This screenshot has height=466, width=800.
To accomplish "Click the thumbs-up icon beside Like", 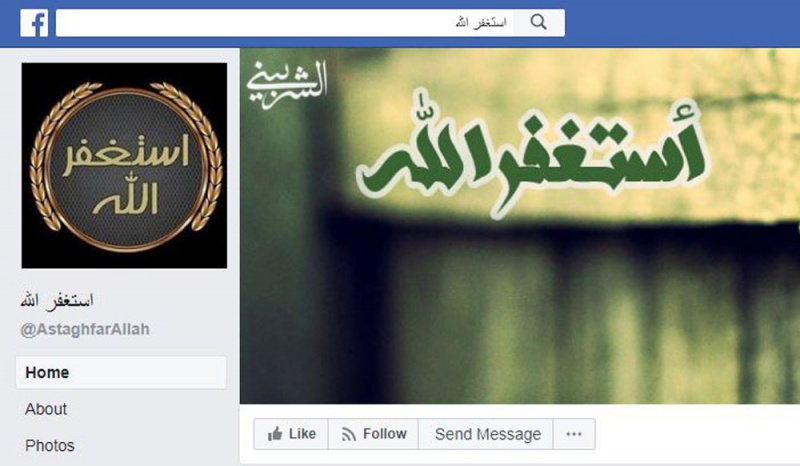I will 275,434.
